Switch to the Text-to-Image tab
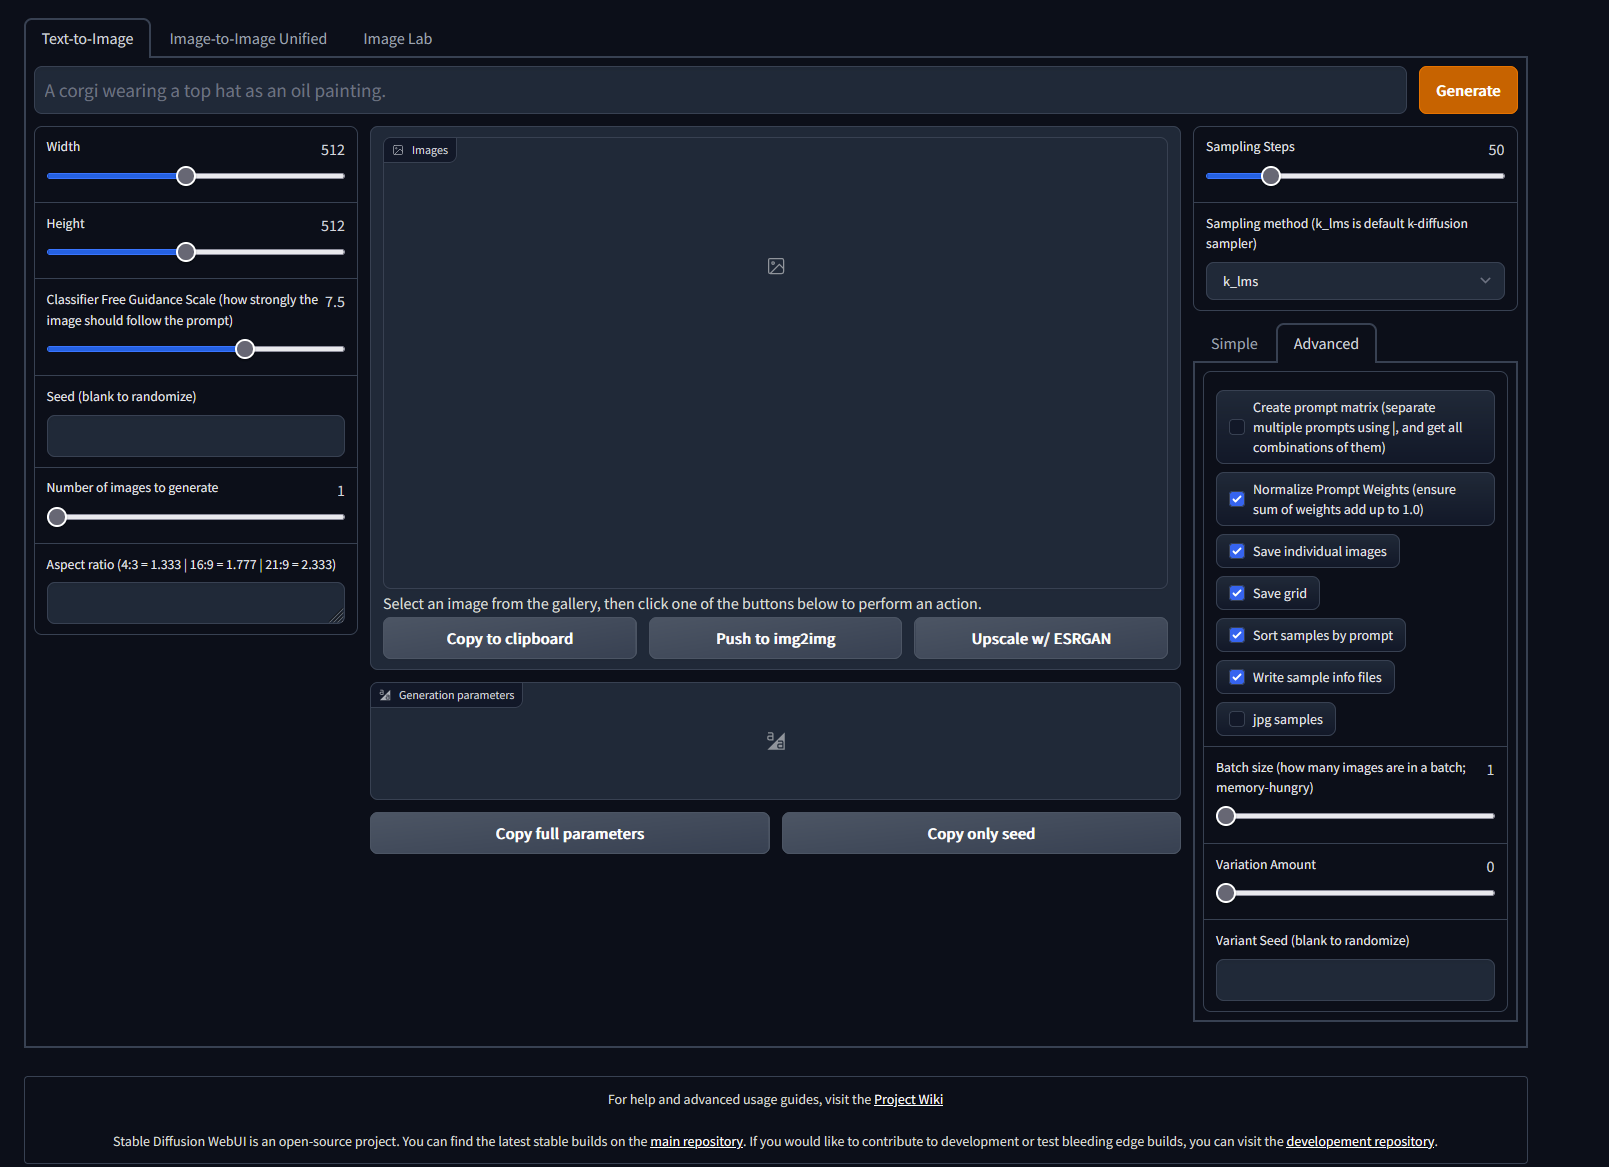The image size is (1609, 1167). [87, 39]
